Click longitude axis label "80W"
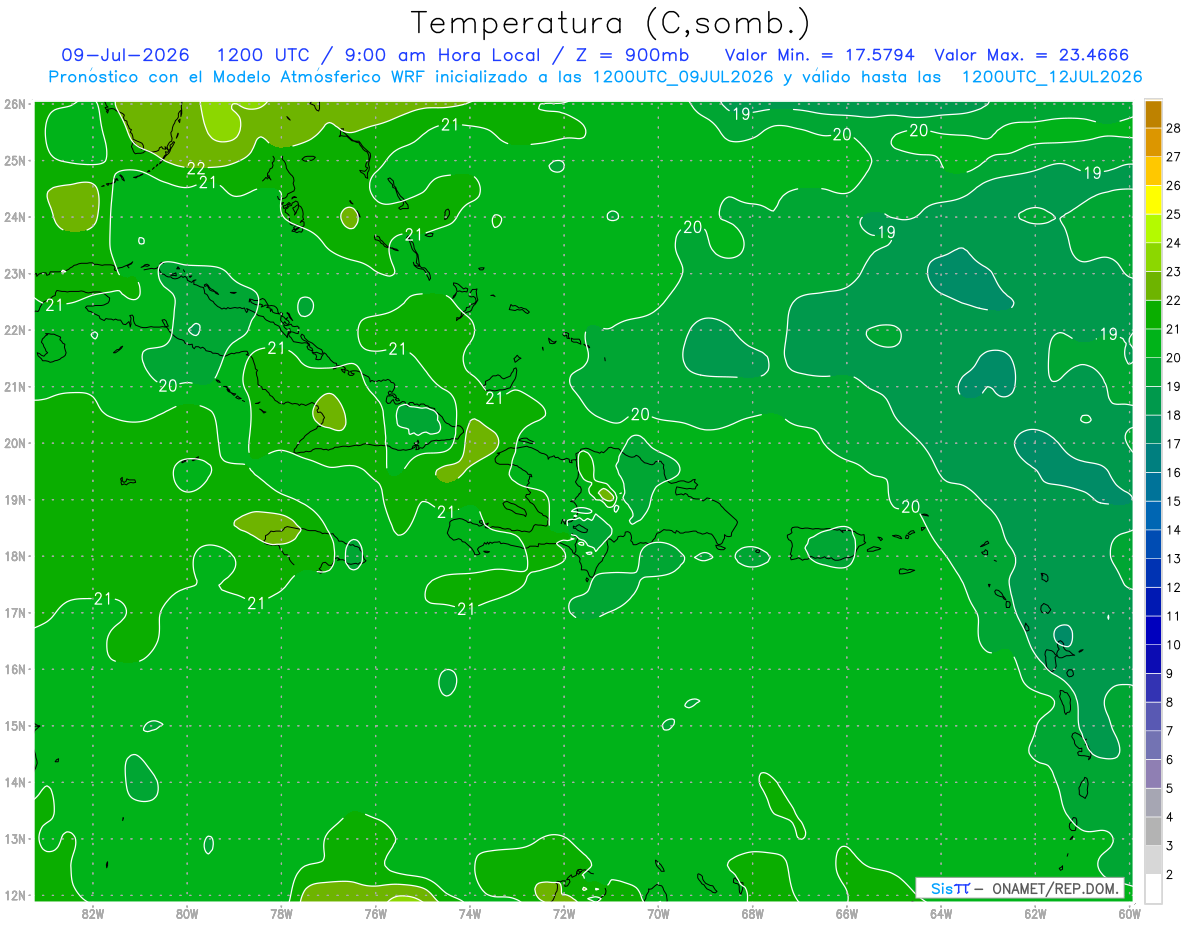The width and height of the screenshot is (1200, 927). click(x=186, y=913)
